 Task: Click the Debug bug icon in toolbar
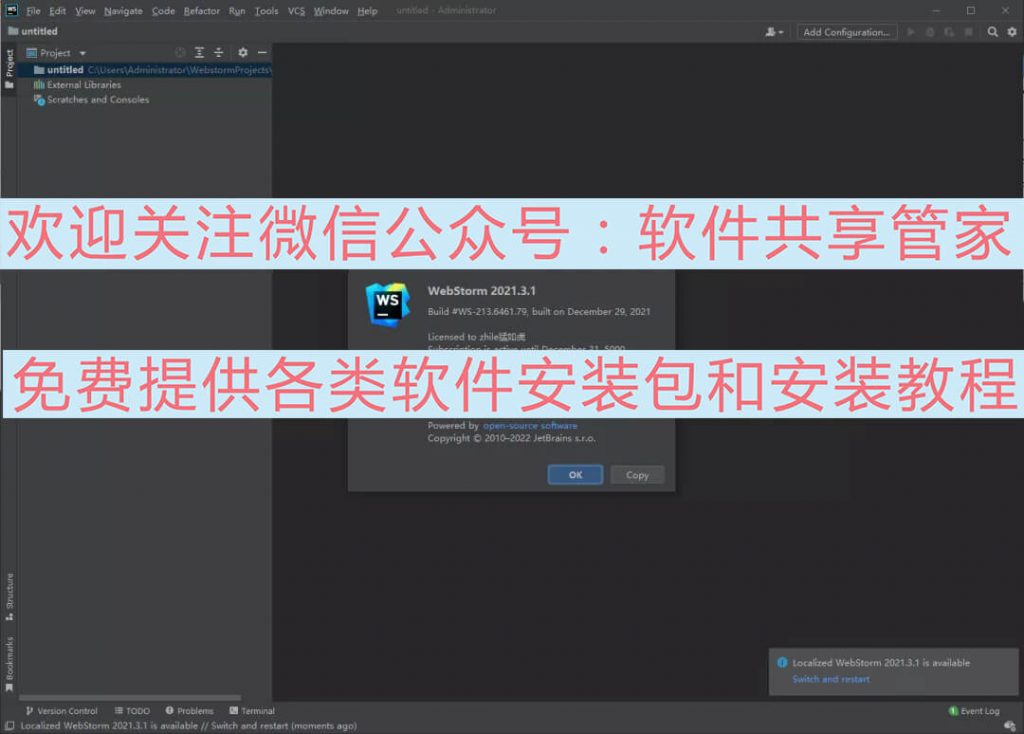tap(930, 32)
